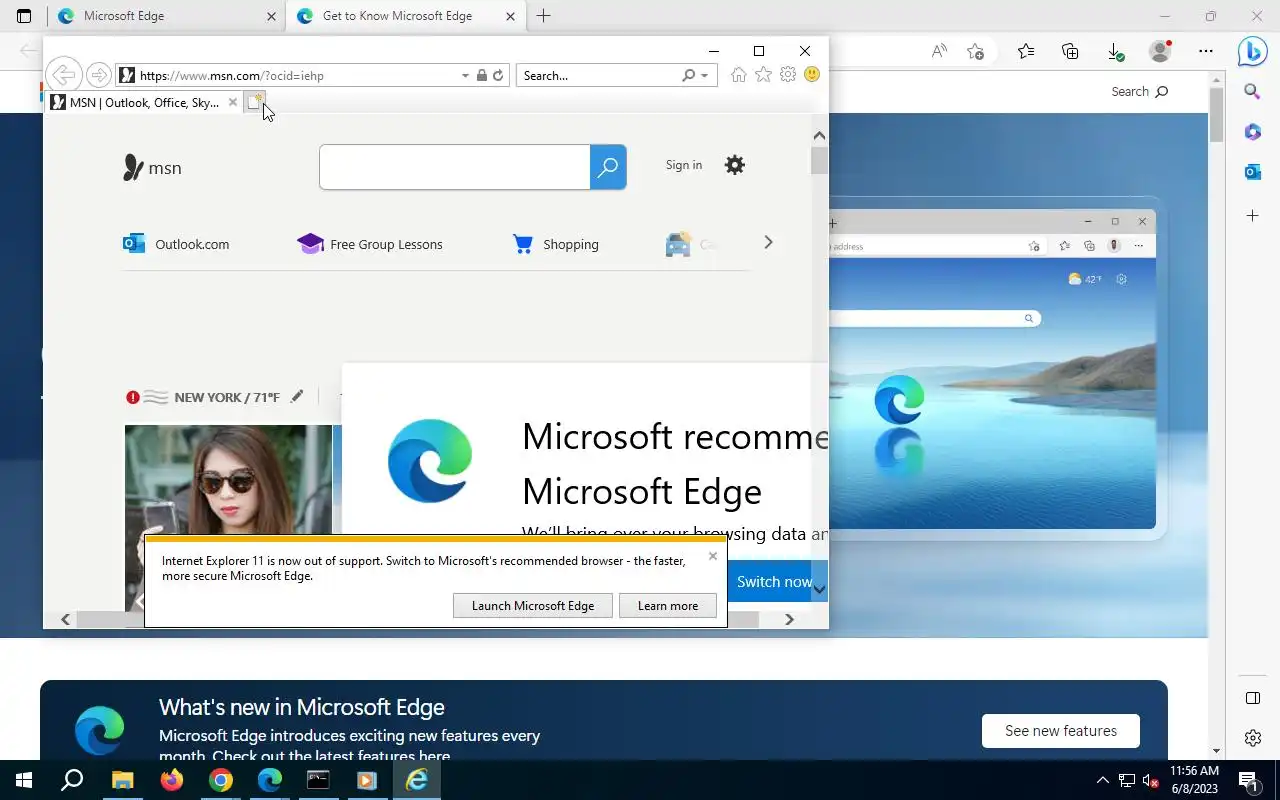Viewport: 1280px width, 800px height.
Task: Open Edge downloads icon
Action: pyautogui.click(x=1115, y=51)
